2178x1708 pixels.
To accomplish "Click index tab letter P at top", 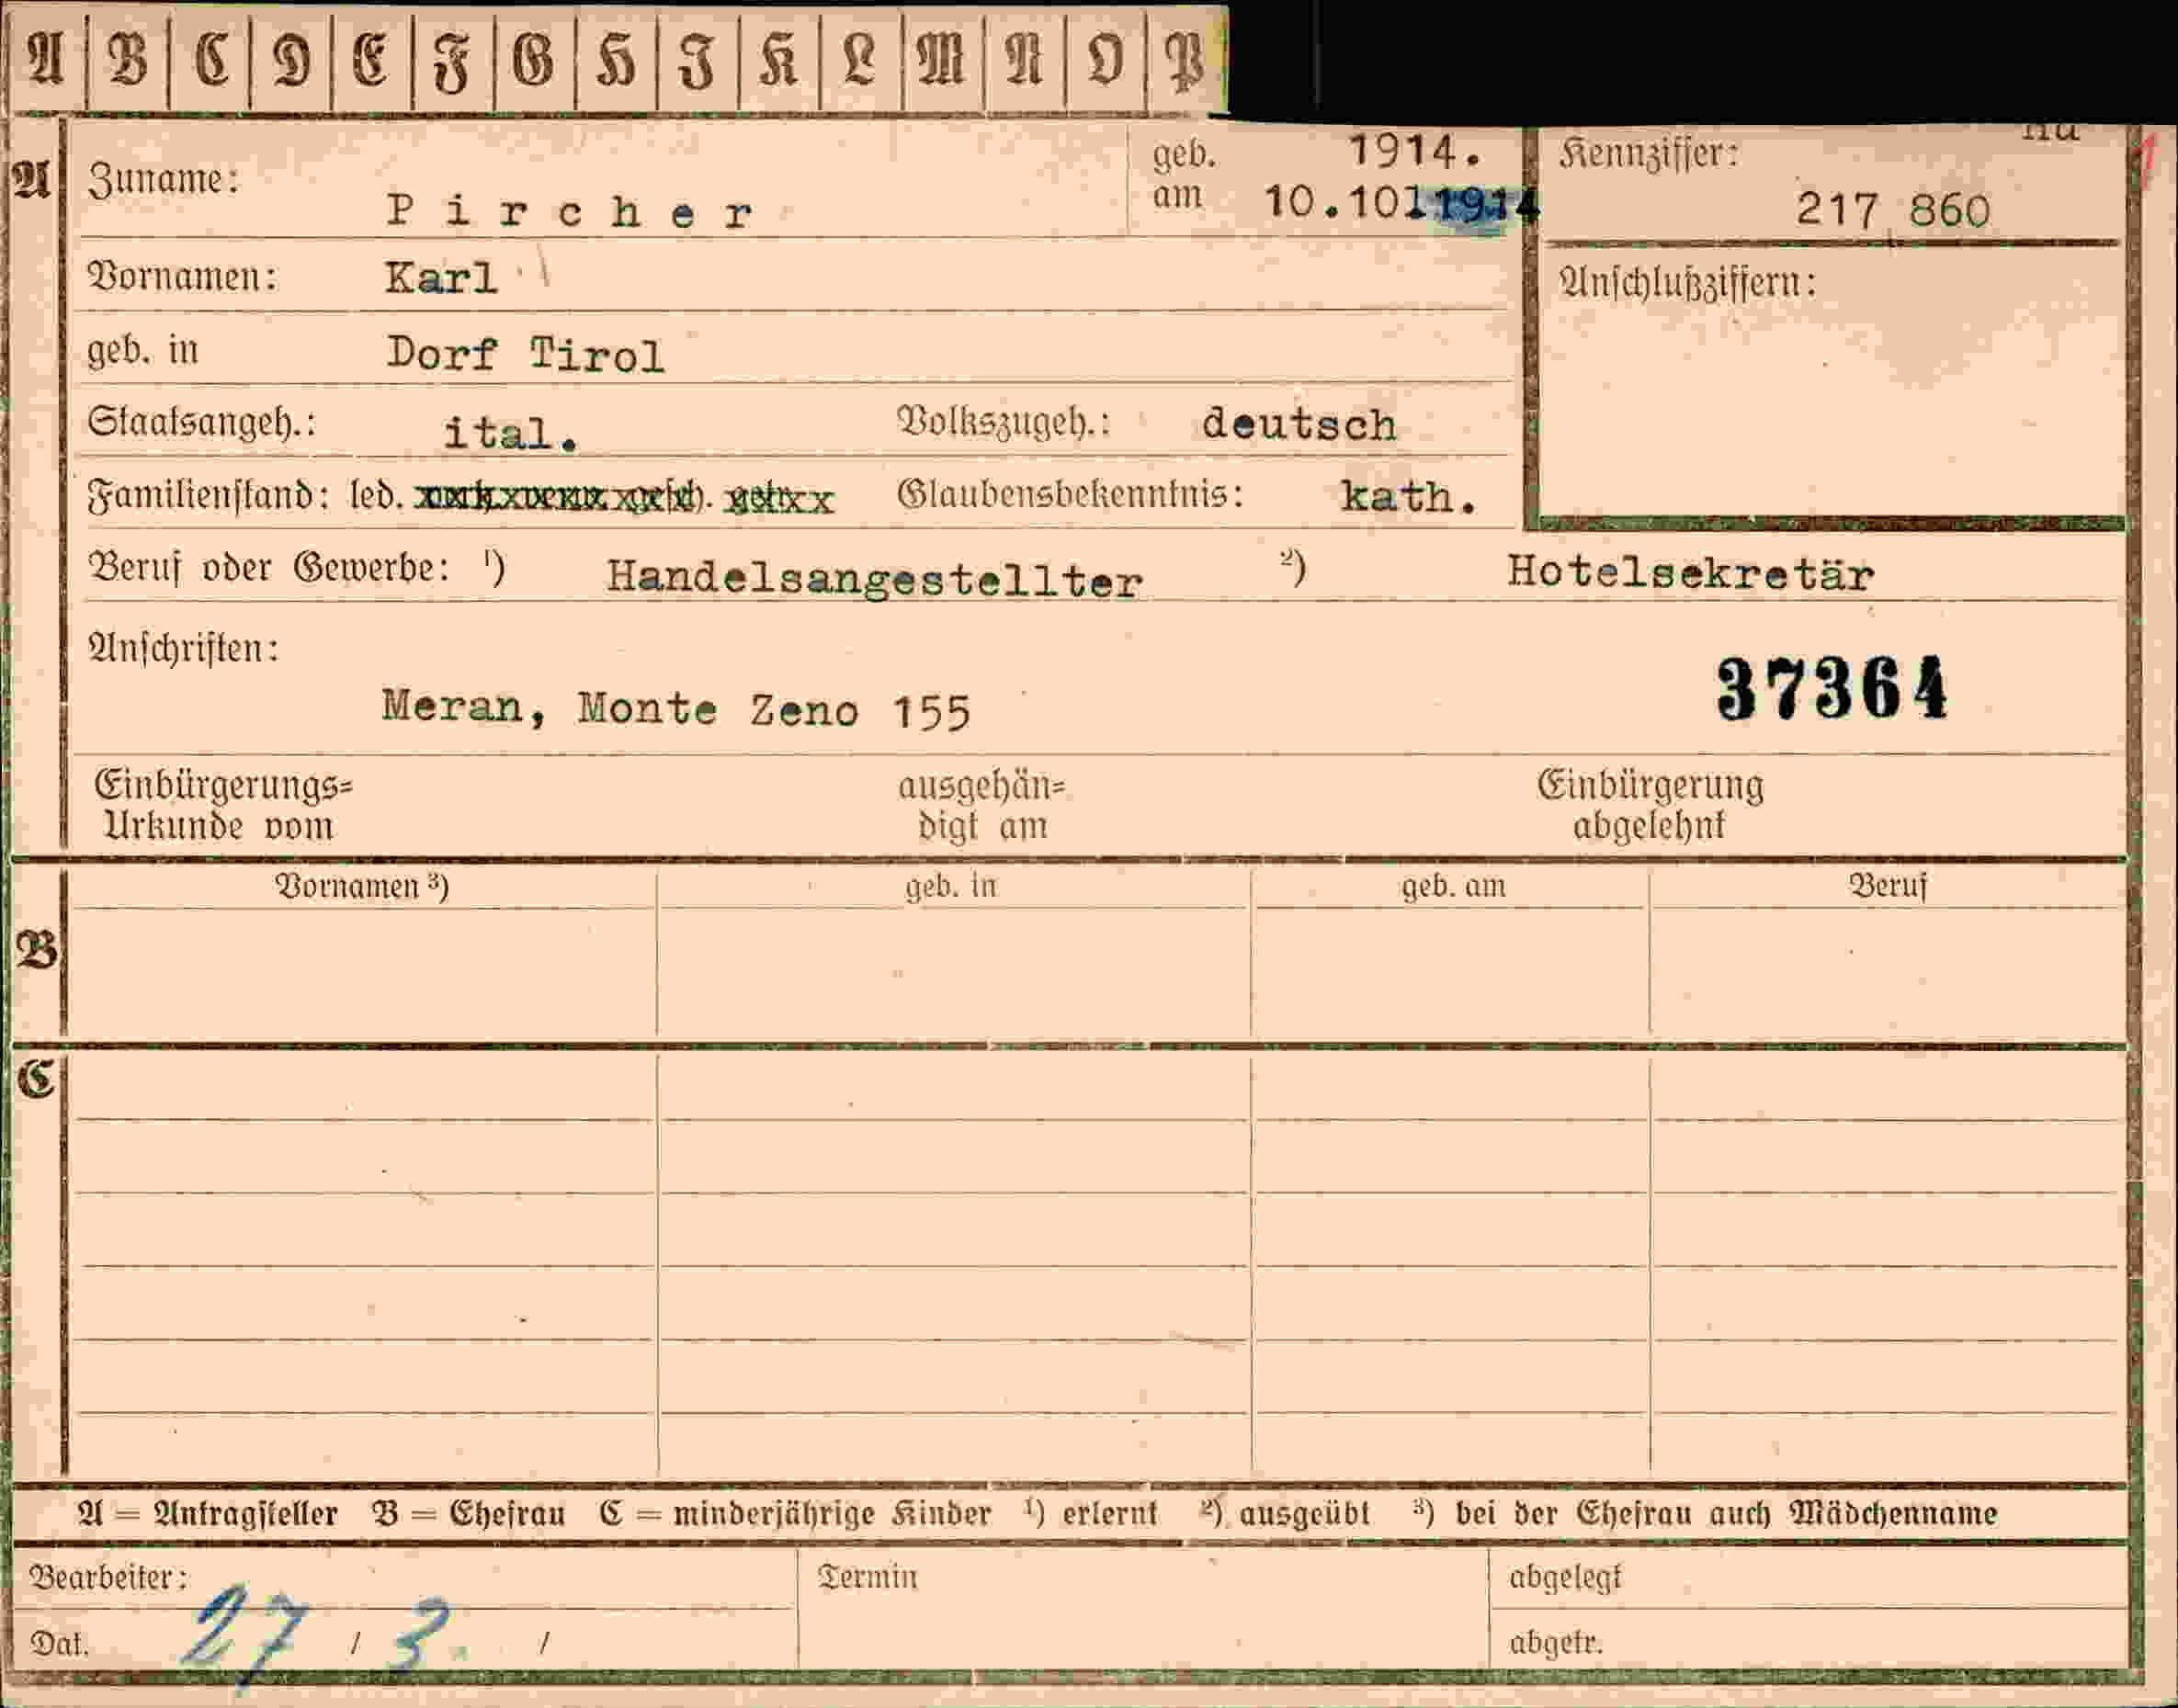I will pos(1186,61).
